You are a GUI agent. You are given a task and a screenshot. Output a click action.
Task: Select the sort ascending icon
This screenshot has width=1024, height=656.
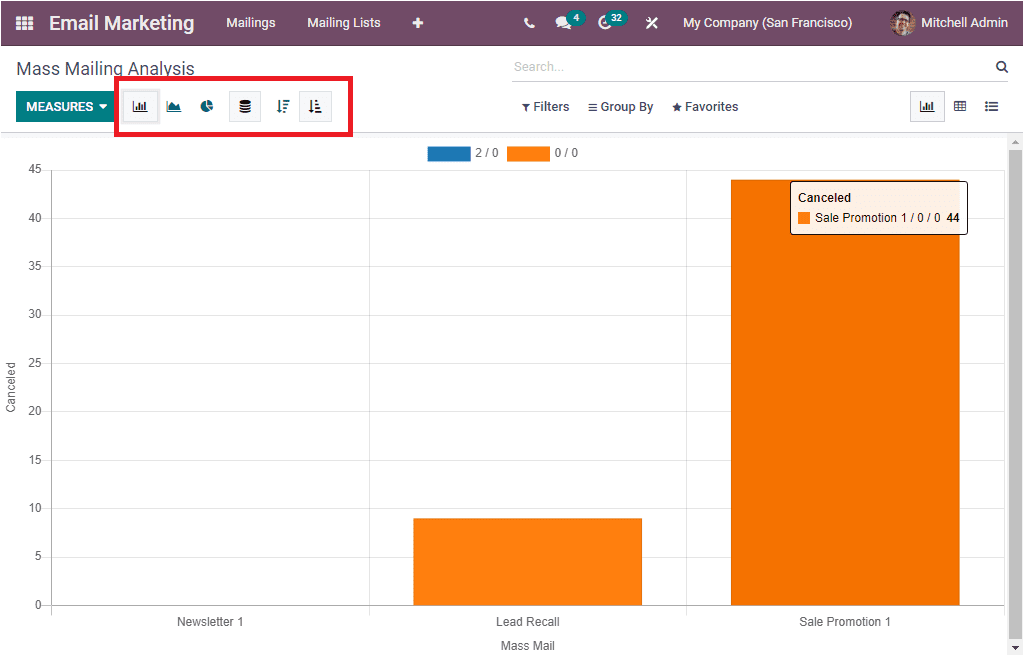click(315, 106)
